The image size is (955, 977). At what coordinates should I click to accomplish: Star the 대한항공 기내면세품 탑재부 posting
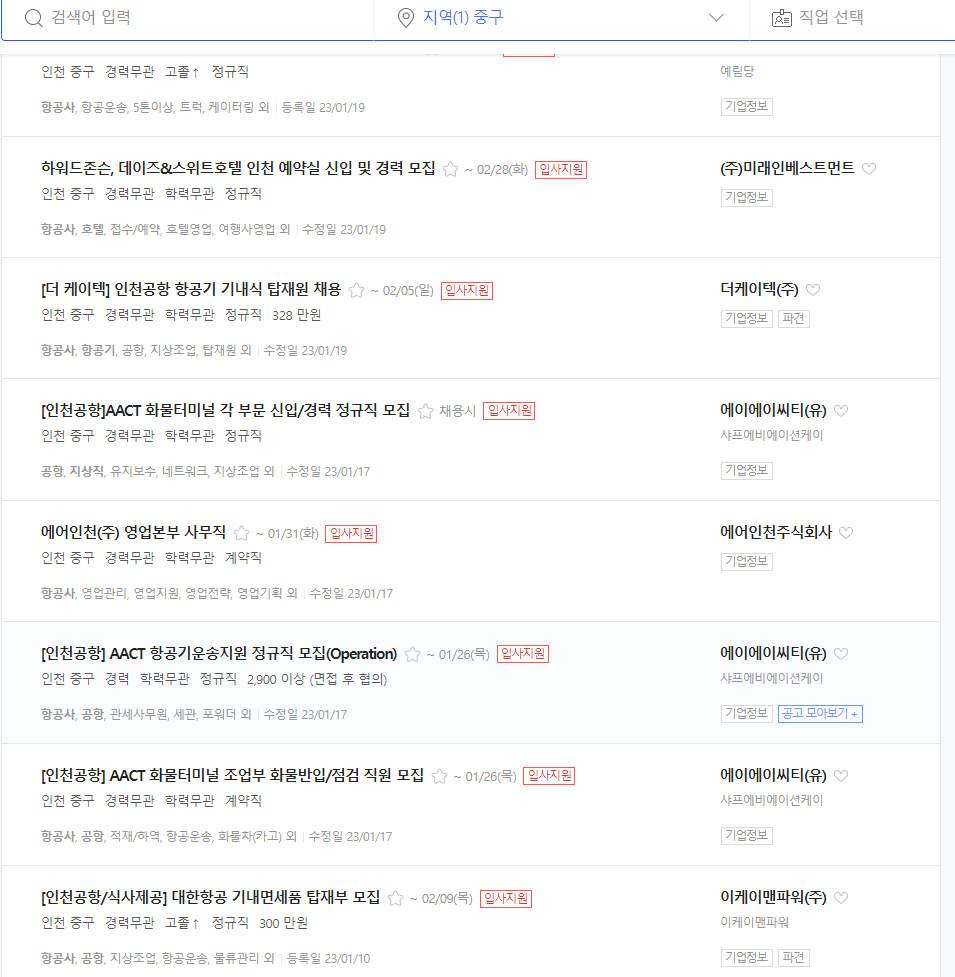(x=396, y=898)
